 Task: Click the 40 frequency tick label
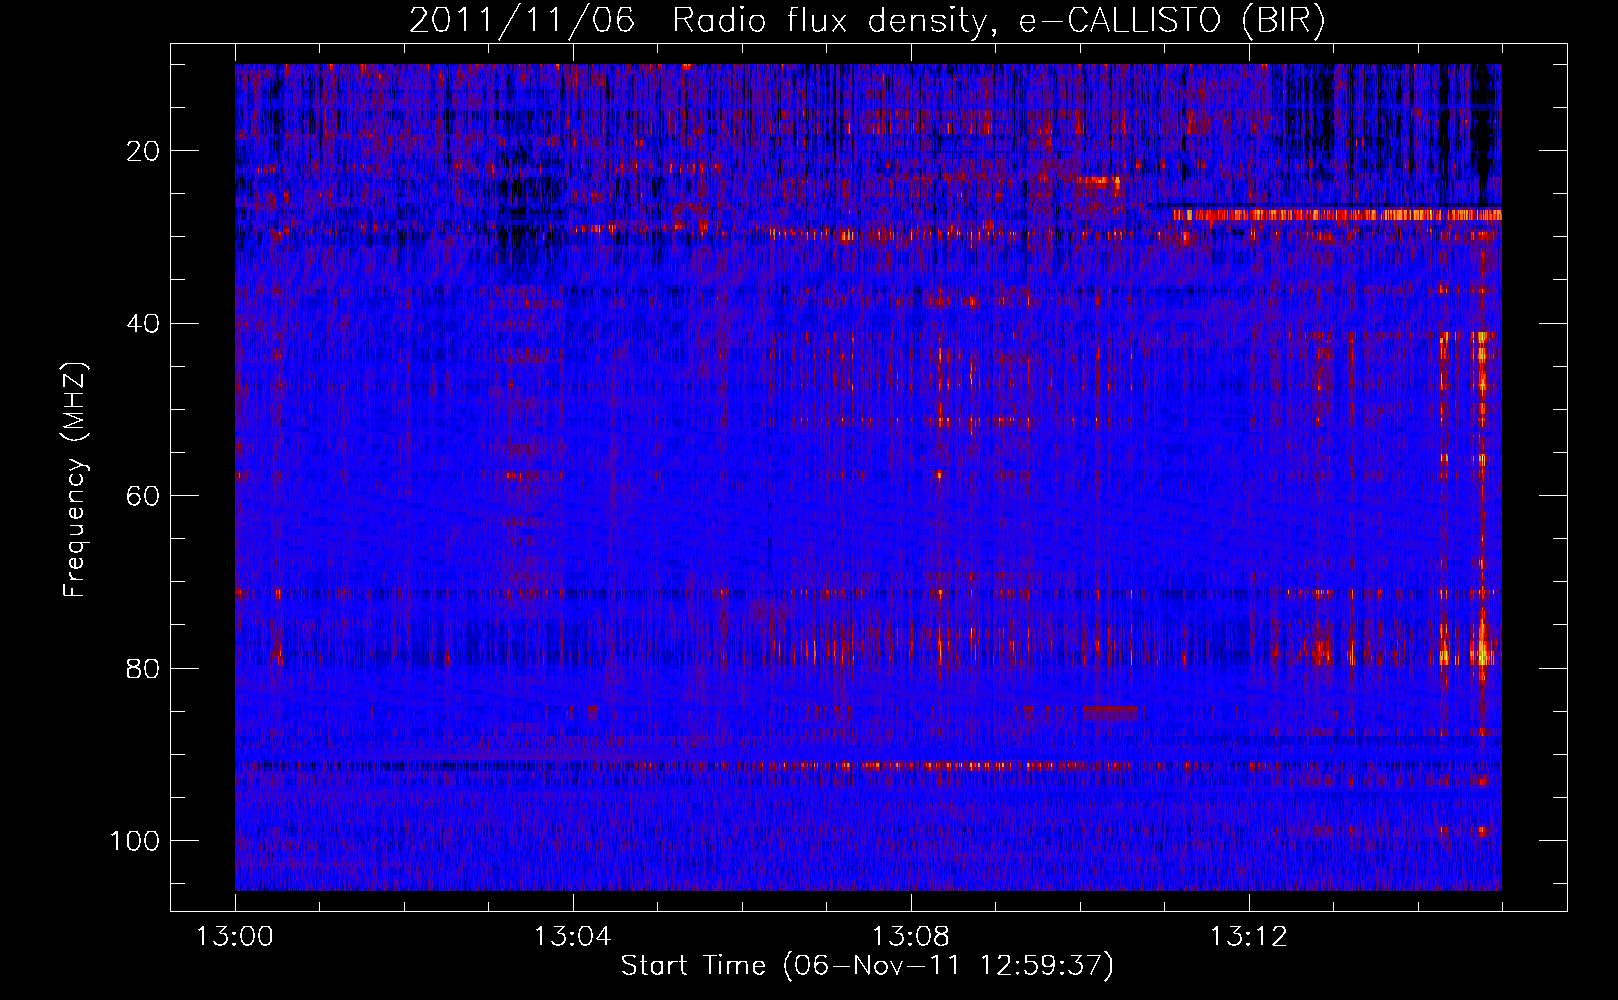point(144,323)
